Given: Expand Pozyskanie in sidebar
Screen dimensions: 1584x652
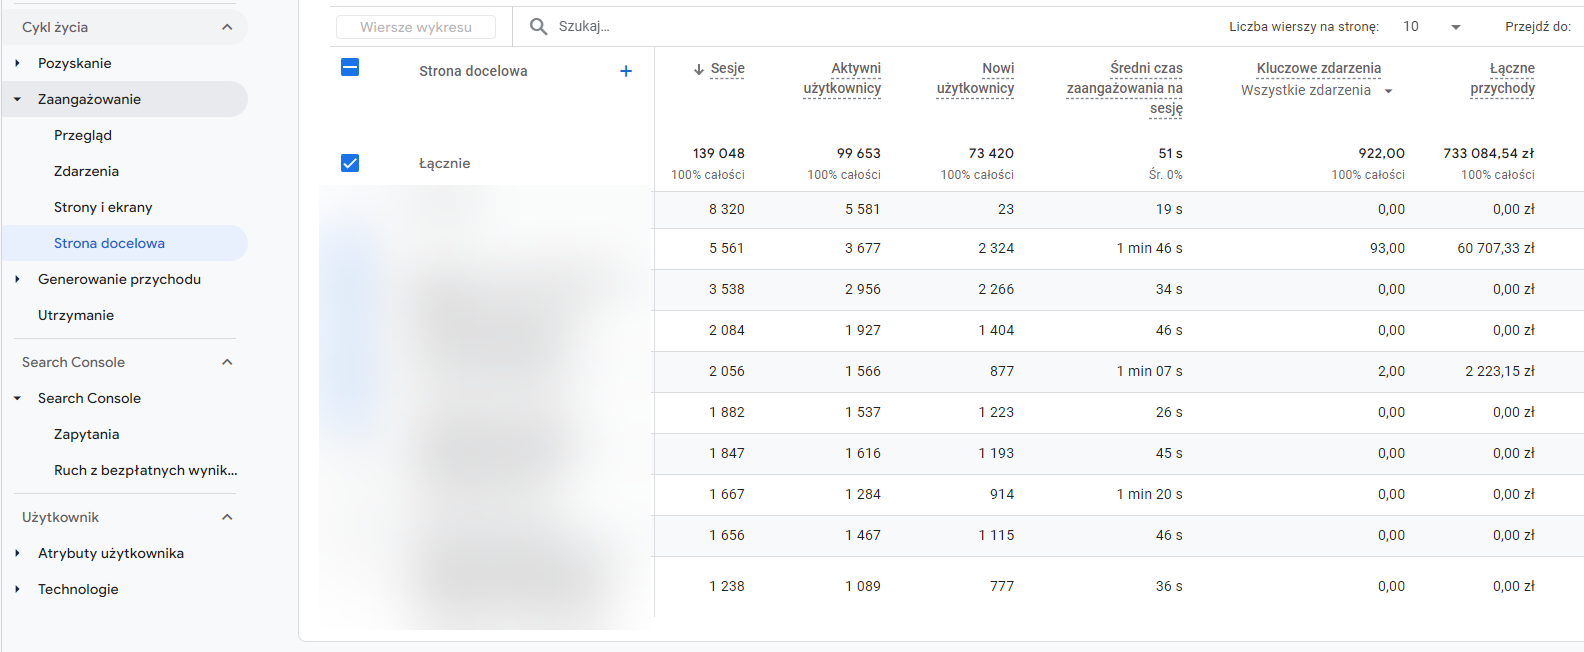Looking at the screenshot, I should 17,63.
